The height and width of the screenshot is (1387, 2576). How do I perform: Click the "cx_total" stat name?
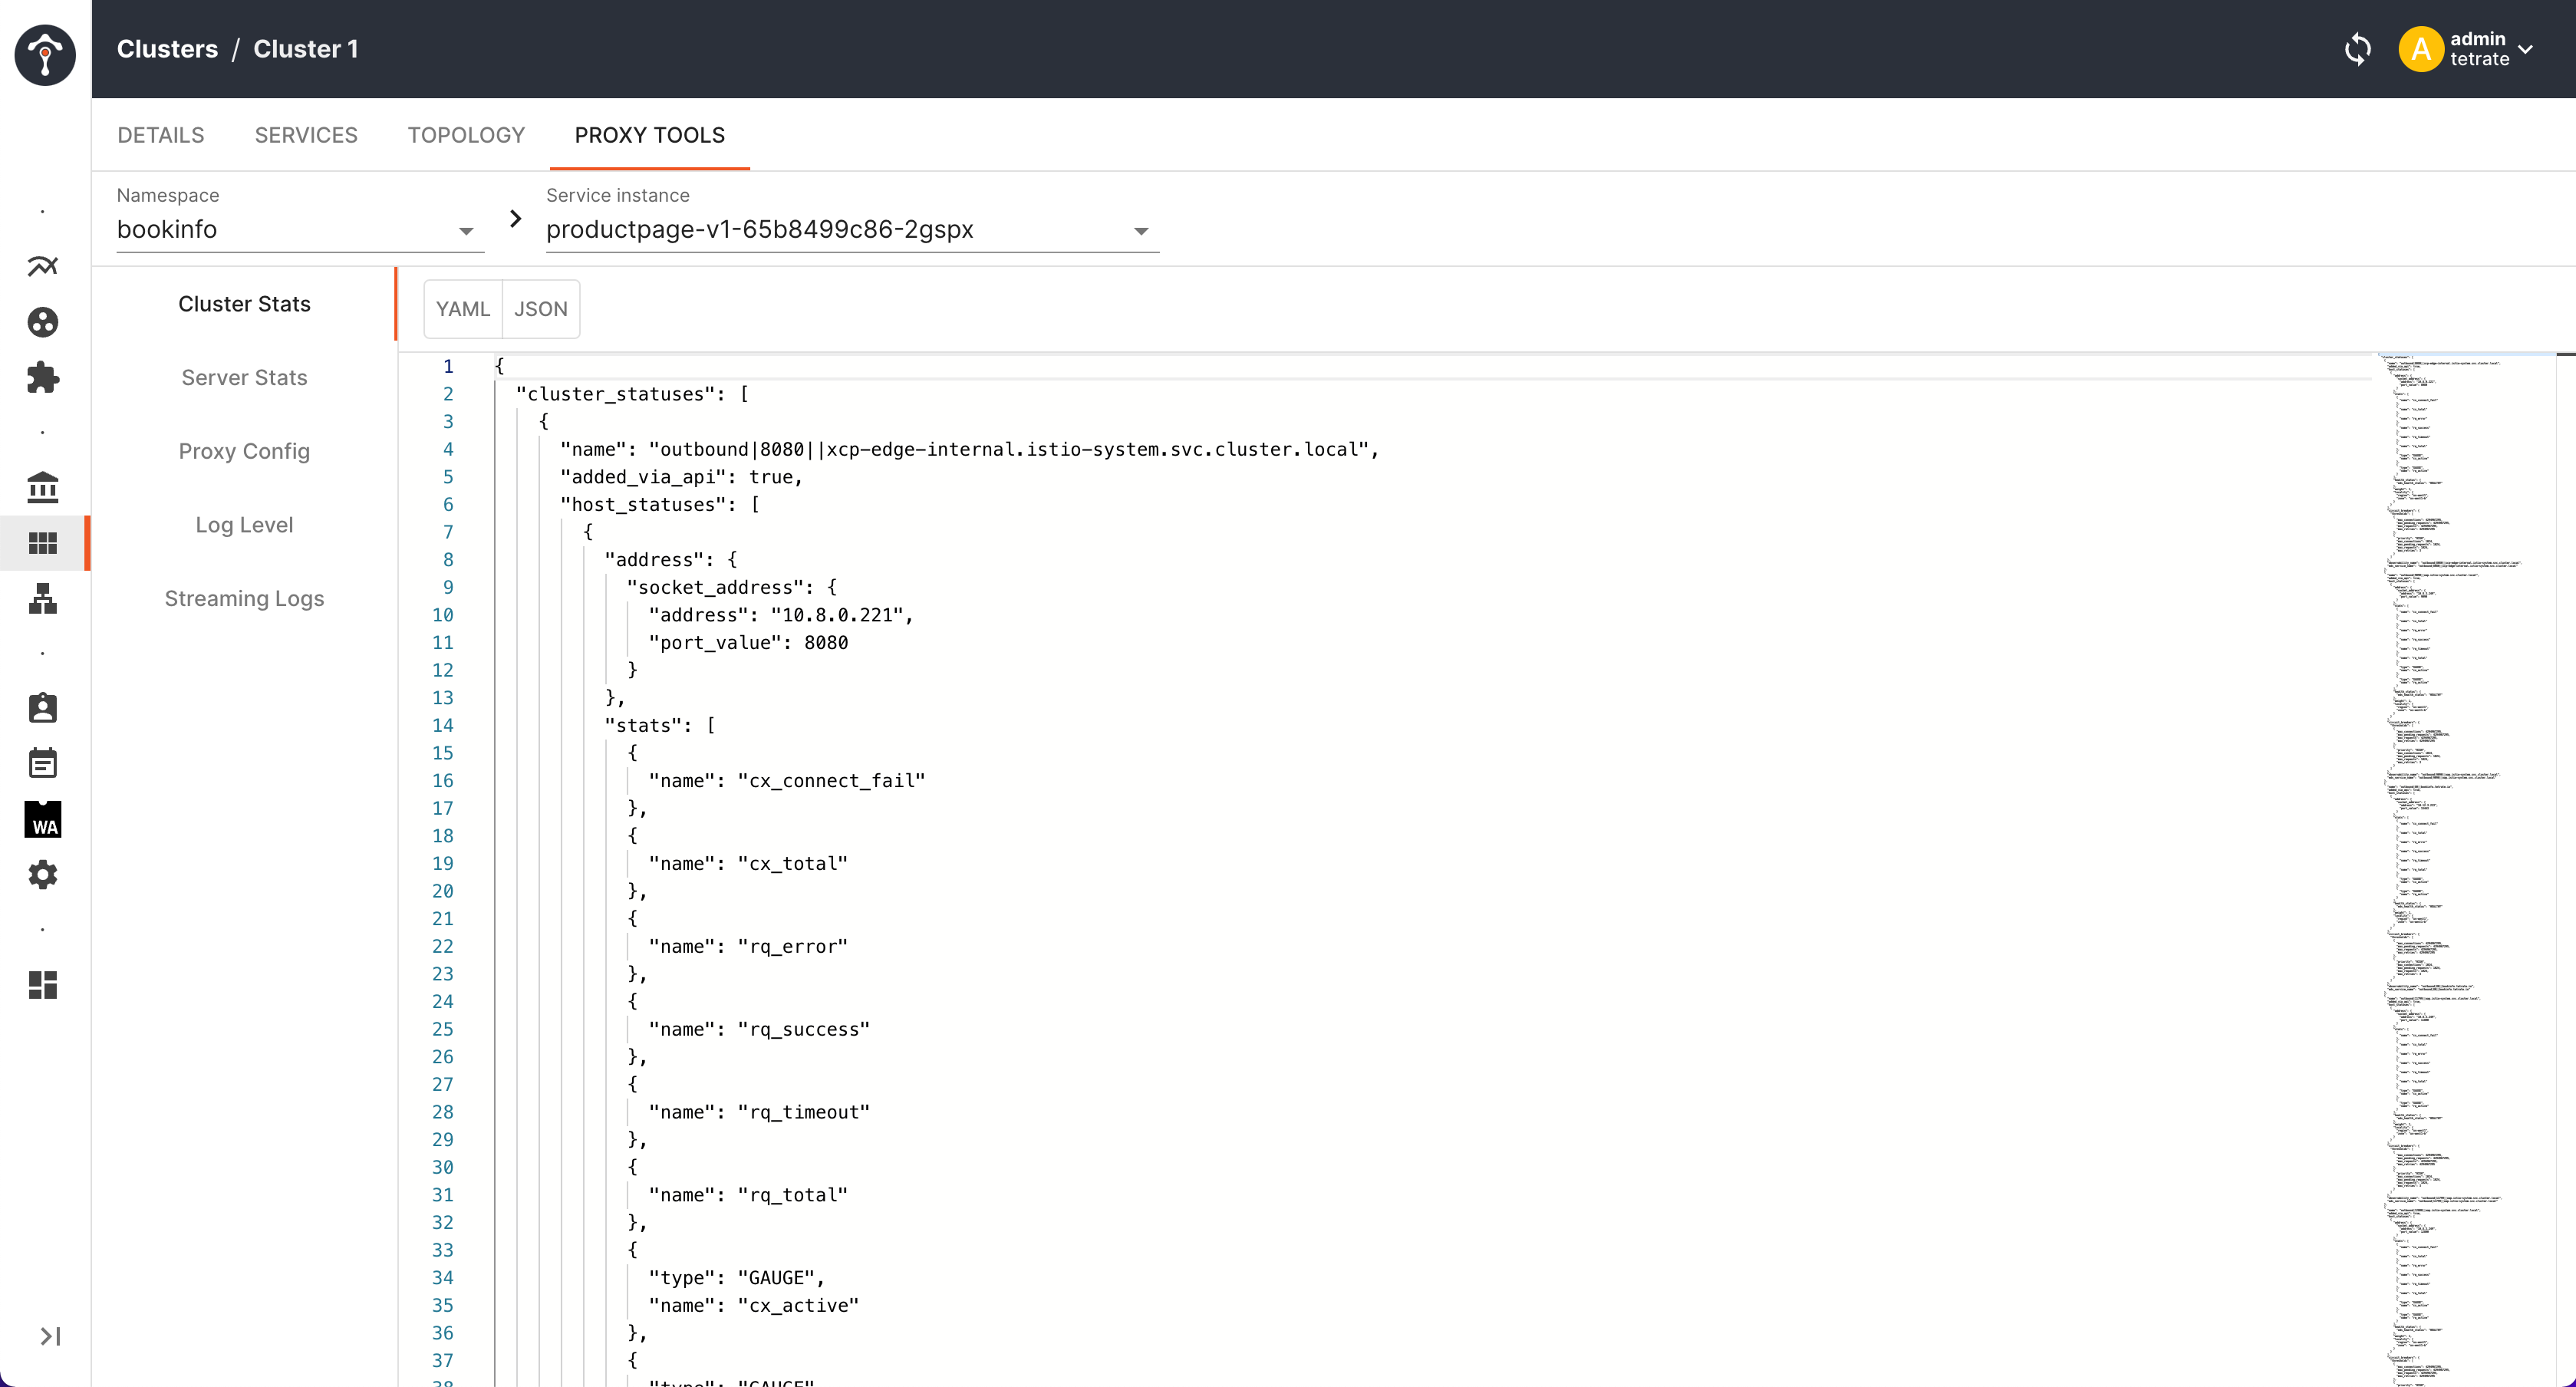[792, 864]
